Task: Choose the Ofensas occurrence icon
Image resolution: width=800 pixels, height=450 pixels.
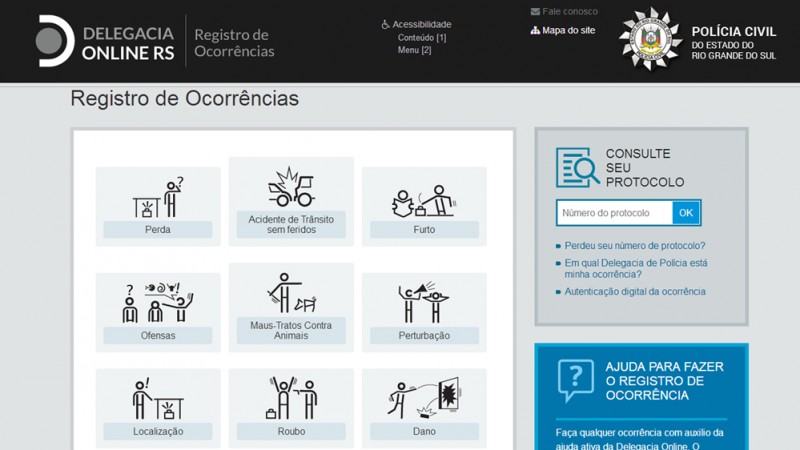Action: click(158, 303)
